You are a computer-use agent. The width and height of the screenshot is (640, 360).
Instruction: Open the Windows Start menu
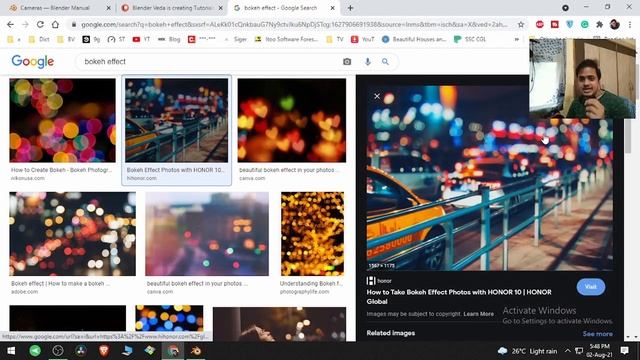(11, 351)
